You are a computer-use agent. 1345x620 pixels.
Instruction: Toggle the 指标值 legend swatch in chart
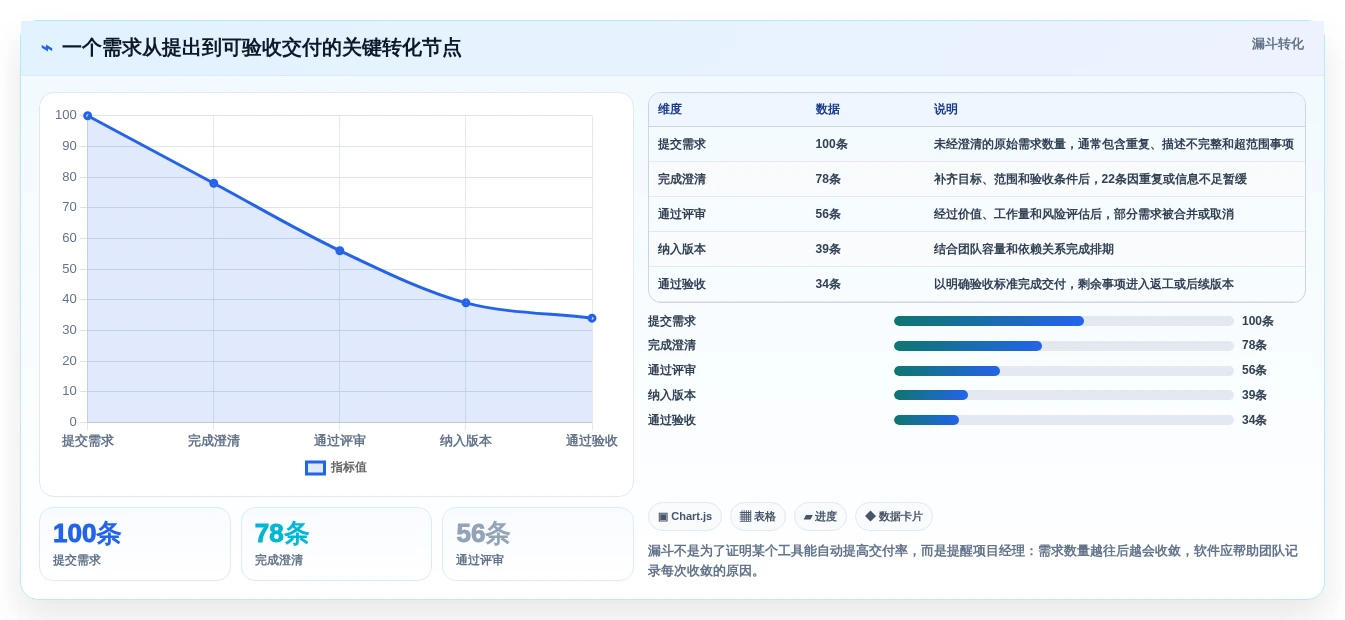[315, 467]
